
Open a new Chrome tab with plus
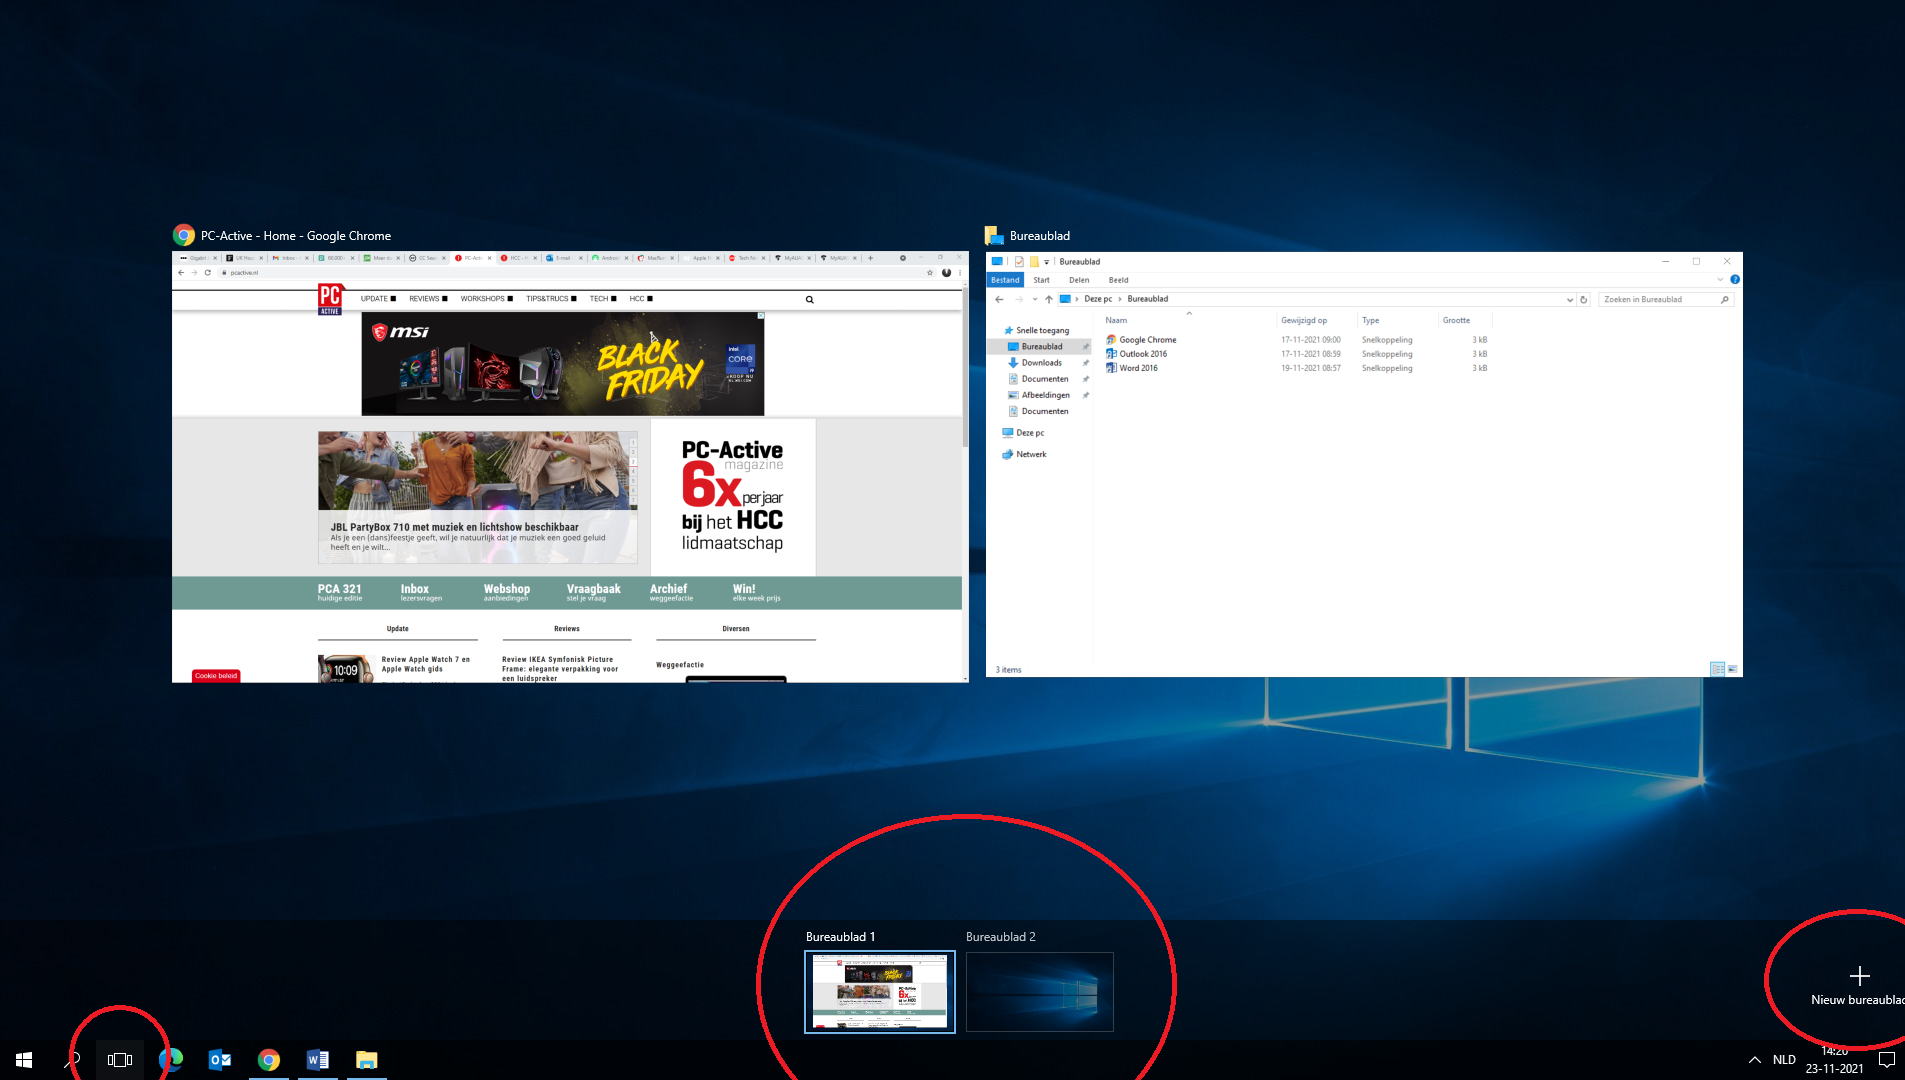coord(871,258)
